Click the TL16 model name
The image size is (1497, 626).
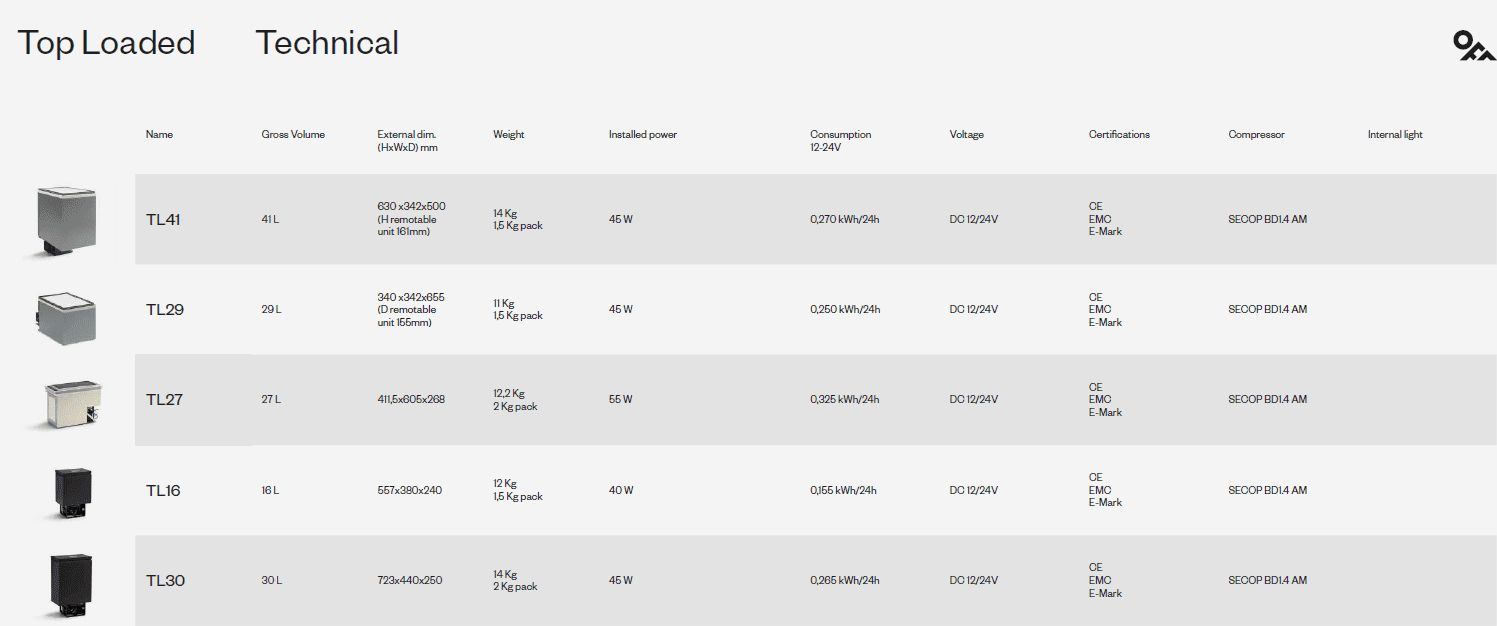tap(163, 490)
